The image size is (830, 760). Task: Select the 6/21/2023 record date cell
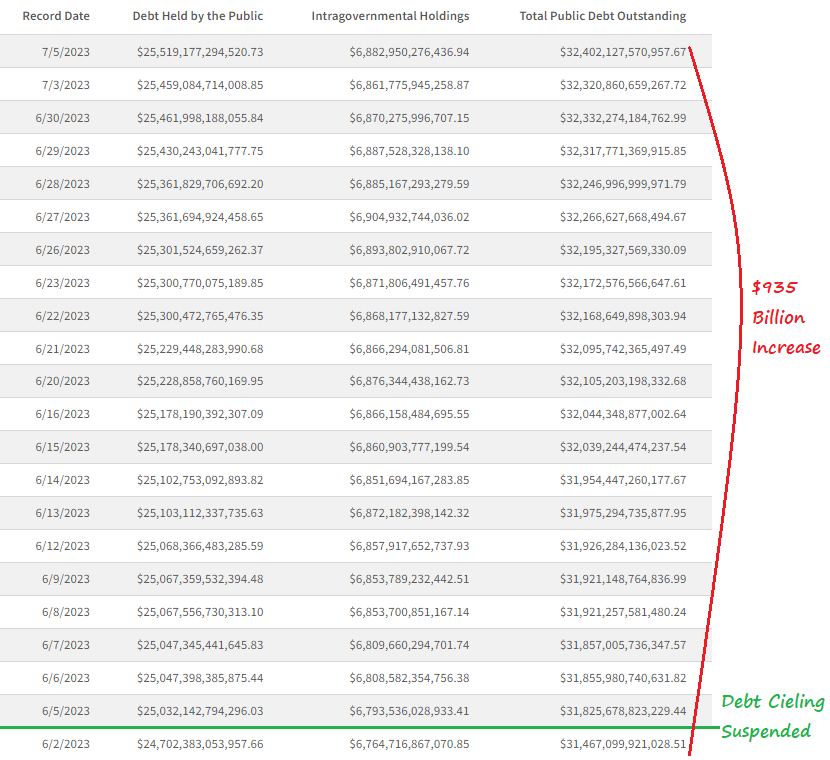pos(62,349)
